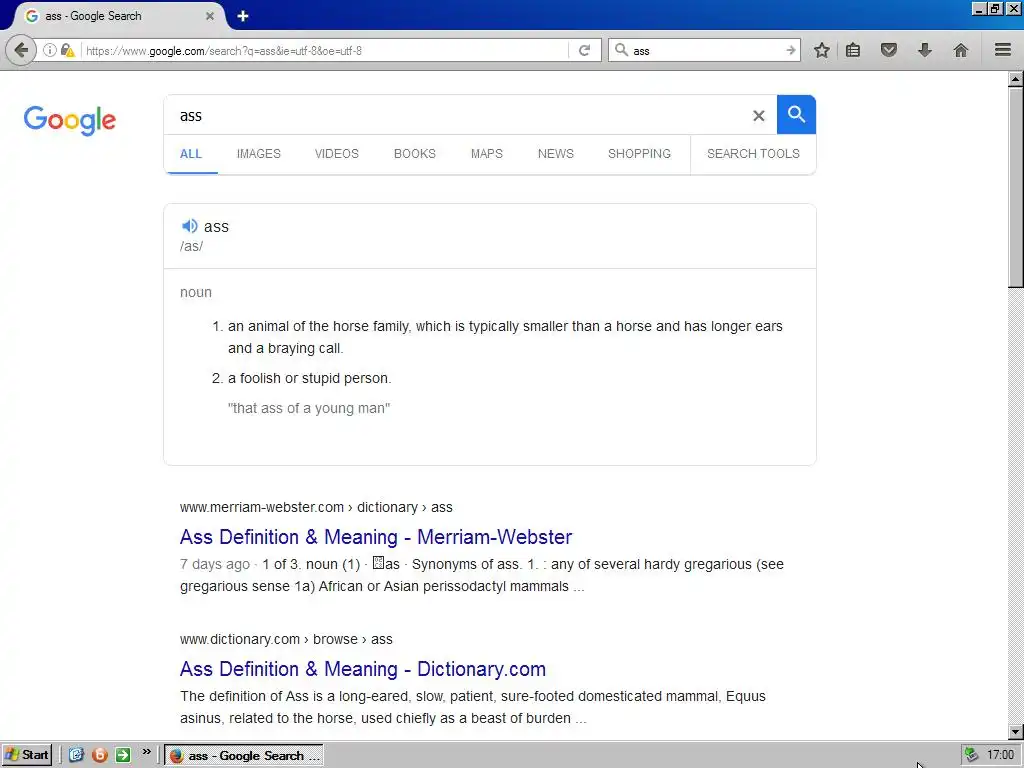Open the system tray network icon
This screenshot has height=768, width=1024.
click(972, 755)
